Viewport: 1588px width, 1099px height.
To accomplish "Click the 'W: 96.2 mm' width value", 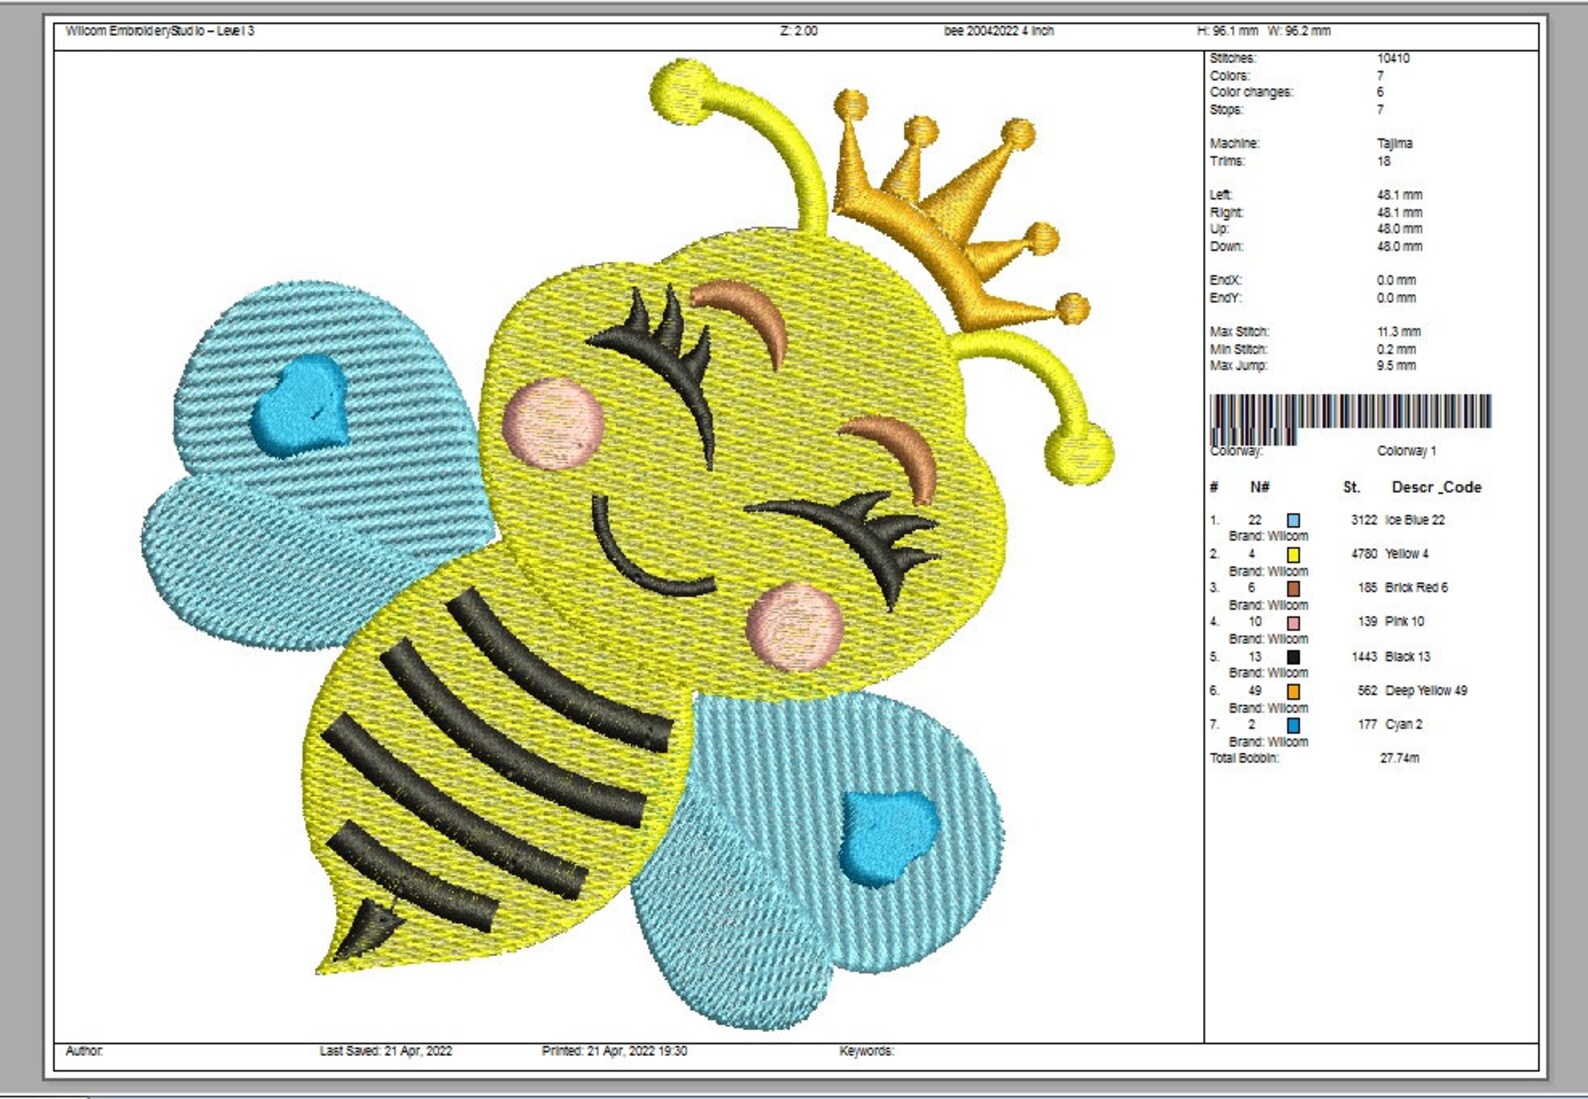I will pyautogui.click(x=1299, y=31).
